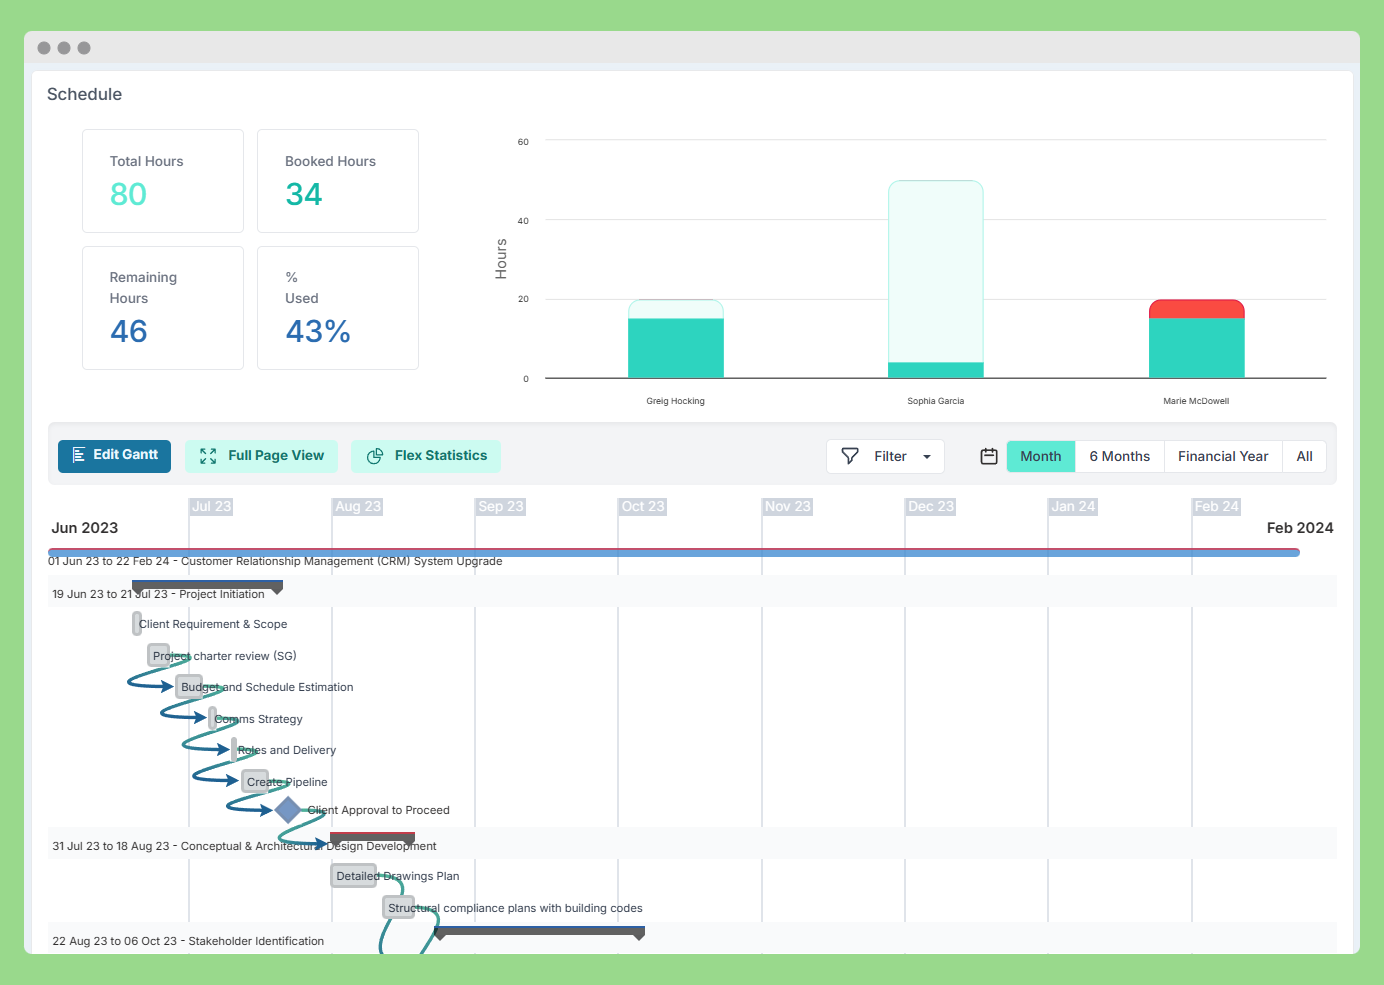Click the Structural compliance plans task bar
Screen dimensions: 1384x985
[x=399, y=907]
